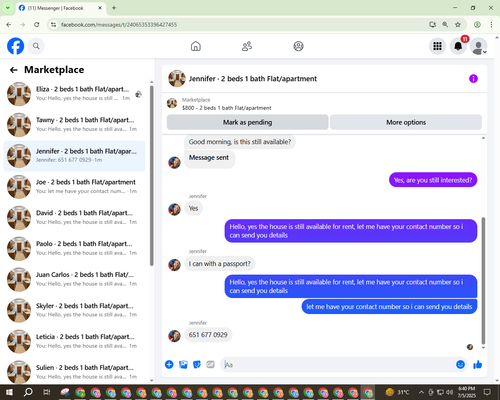The width and height of the screenshot is (500, 400).
Task: Choose a sticker from composer
Action: [x=197, y=365]
